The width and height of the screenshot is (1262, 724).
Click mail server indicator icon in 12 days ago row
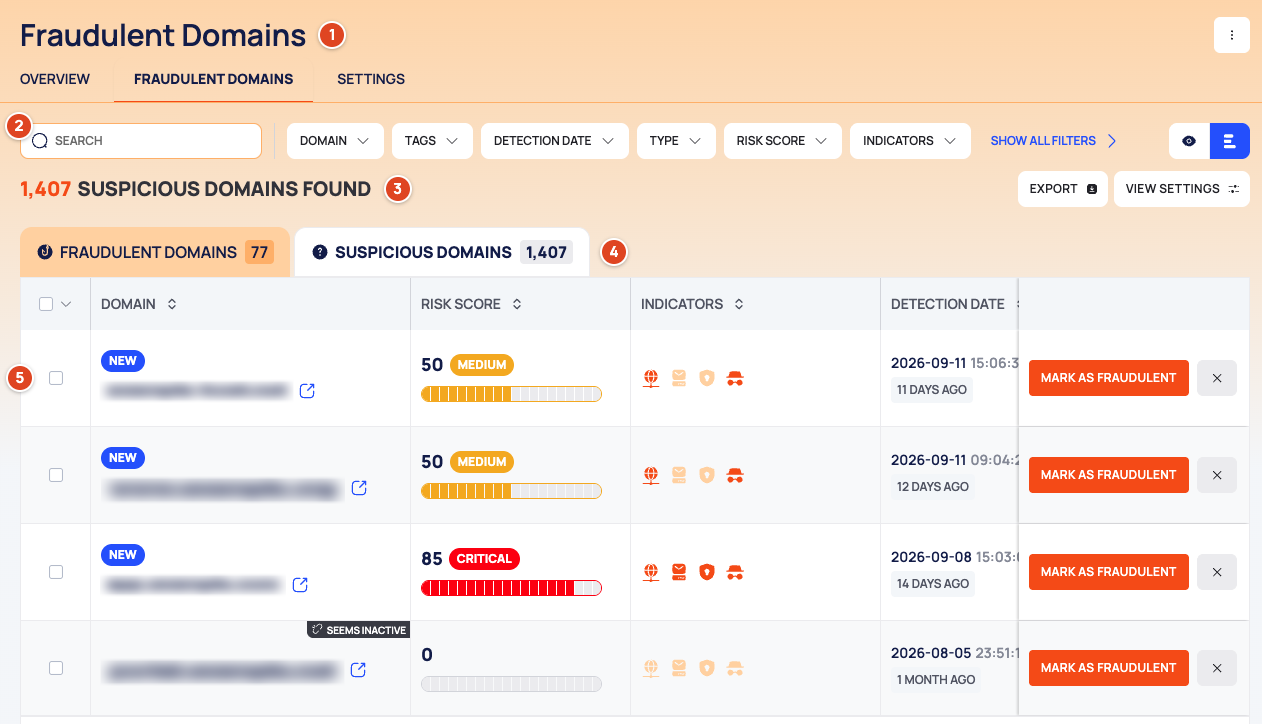pos(679,475)
